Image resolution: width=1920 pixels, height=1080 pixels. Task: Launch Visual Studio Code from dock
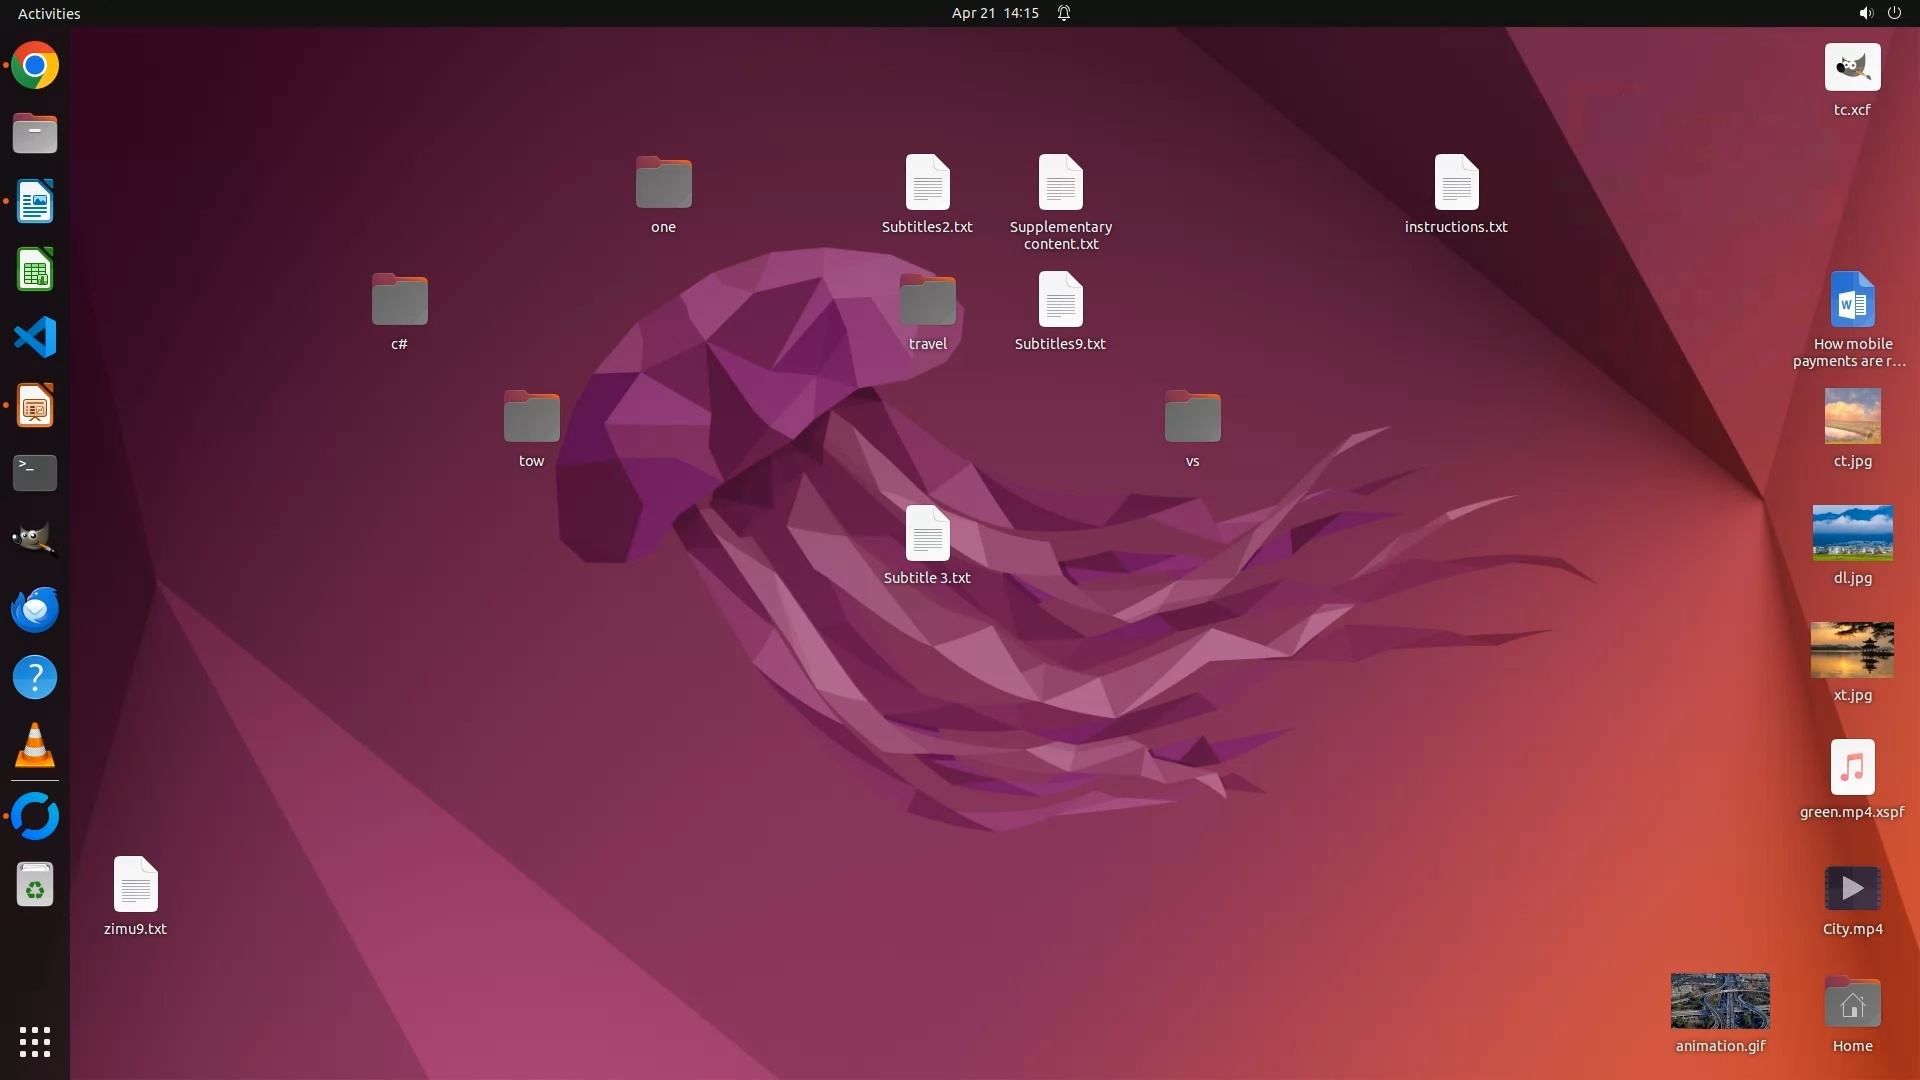(35, 337)
